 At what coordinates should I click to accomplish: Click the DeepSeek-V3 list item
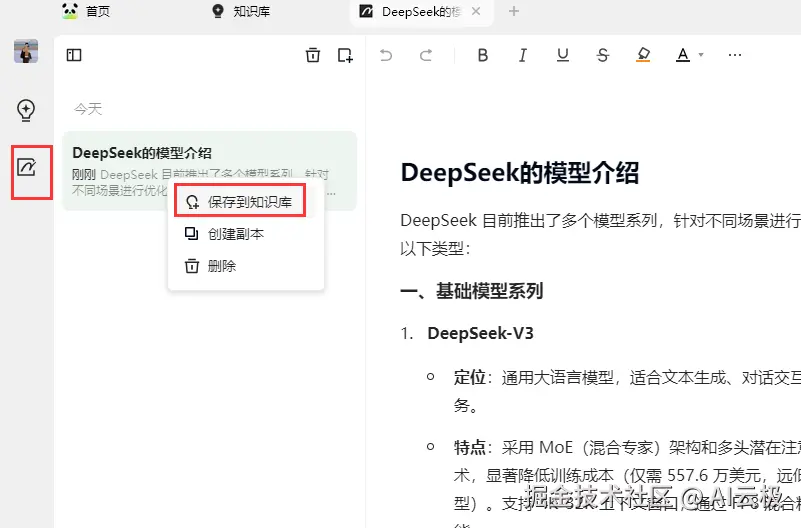tap(480, 333)
